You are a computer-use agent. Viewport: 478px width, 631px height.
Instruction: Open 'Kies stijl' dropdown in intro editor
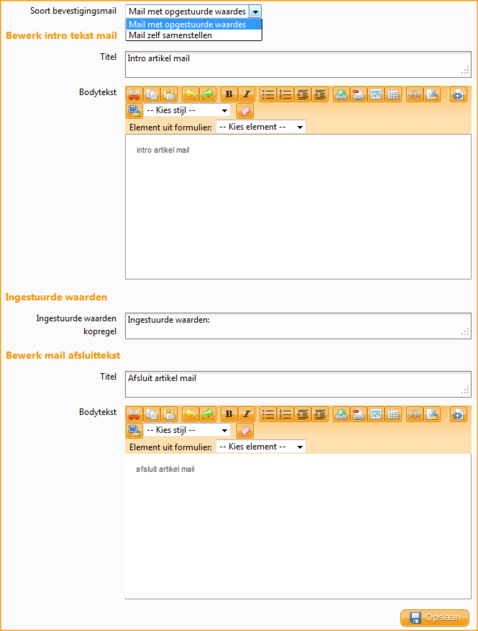coord(187,110)
